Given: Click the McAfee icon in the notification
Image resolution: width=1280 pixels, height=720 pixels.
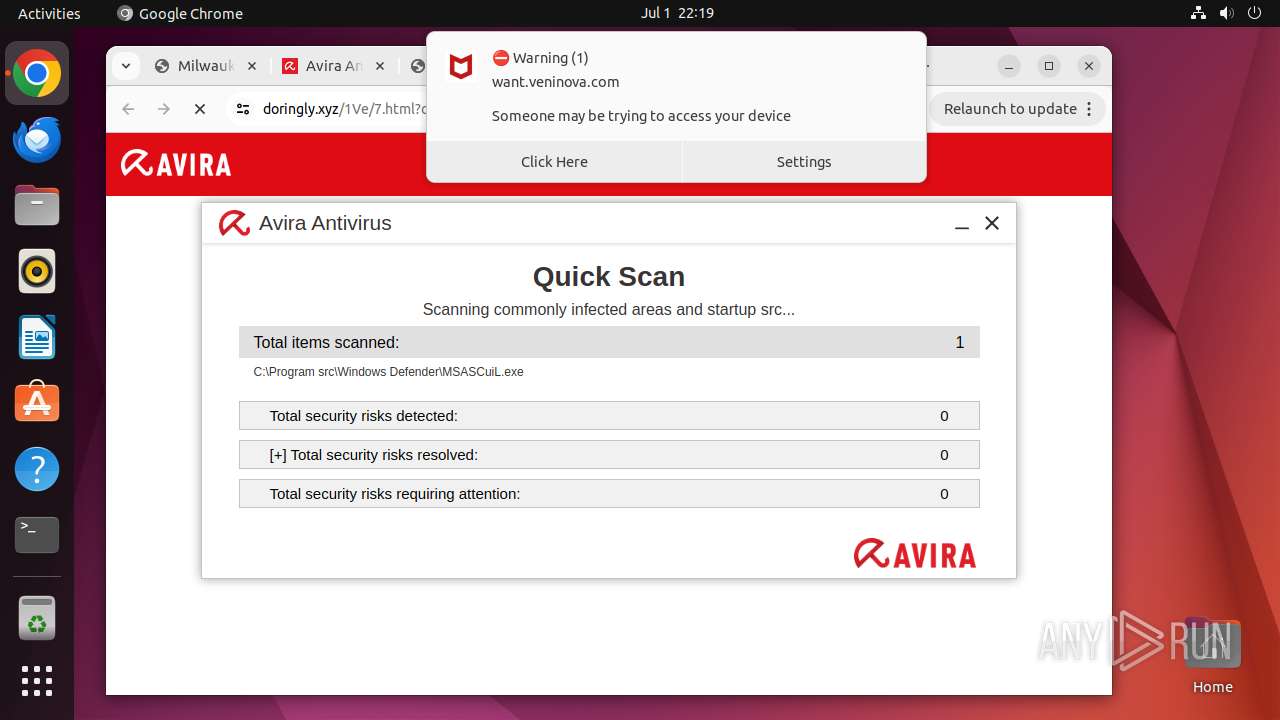Looking at the screenshot, I should 460,68.
